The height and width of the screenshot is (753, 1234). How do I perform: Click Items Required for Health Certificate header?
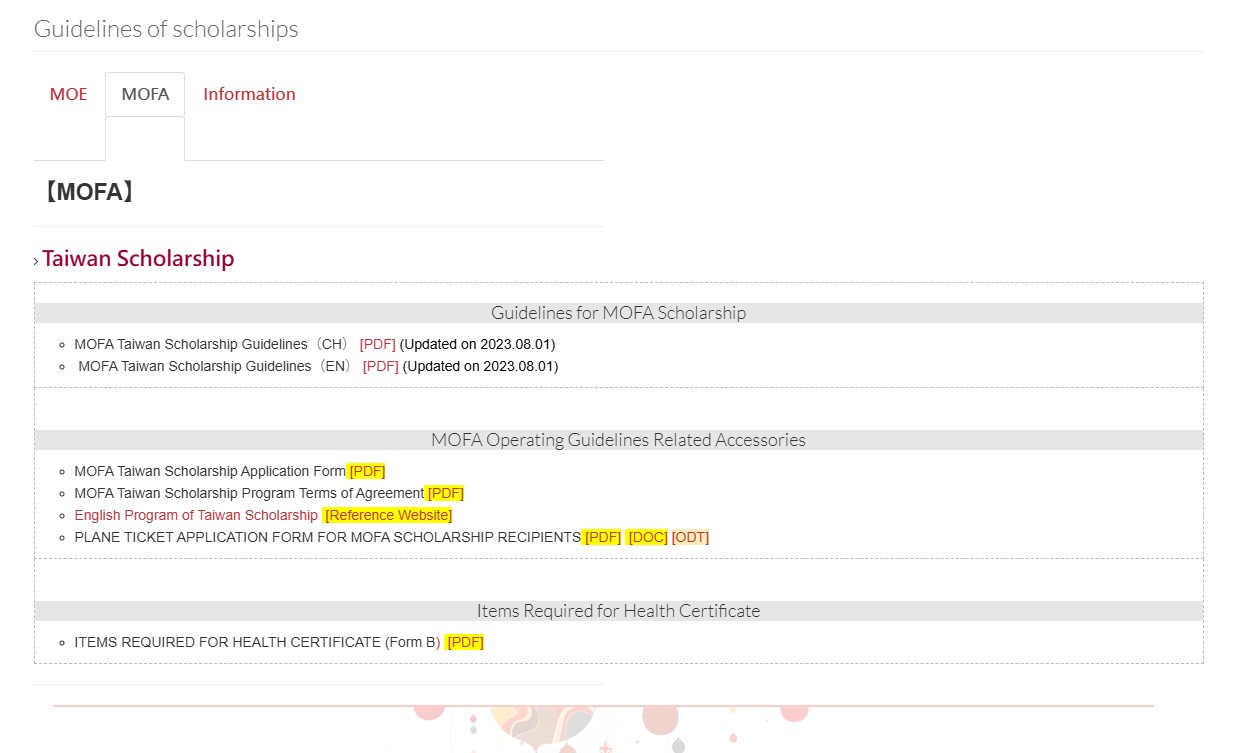point(618,611)
